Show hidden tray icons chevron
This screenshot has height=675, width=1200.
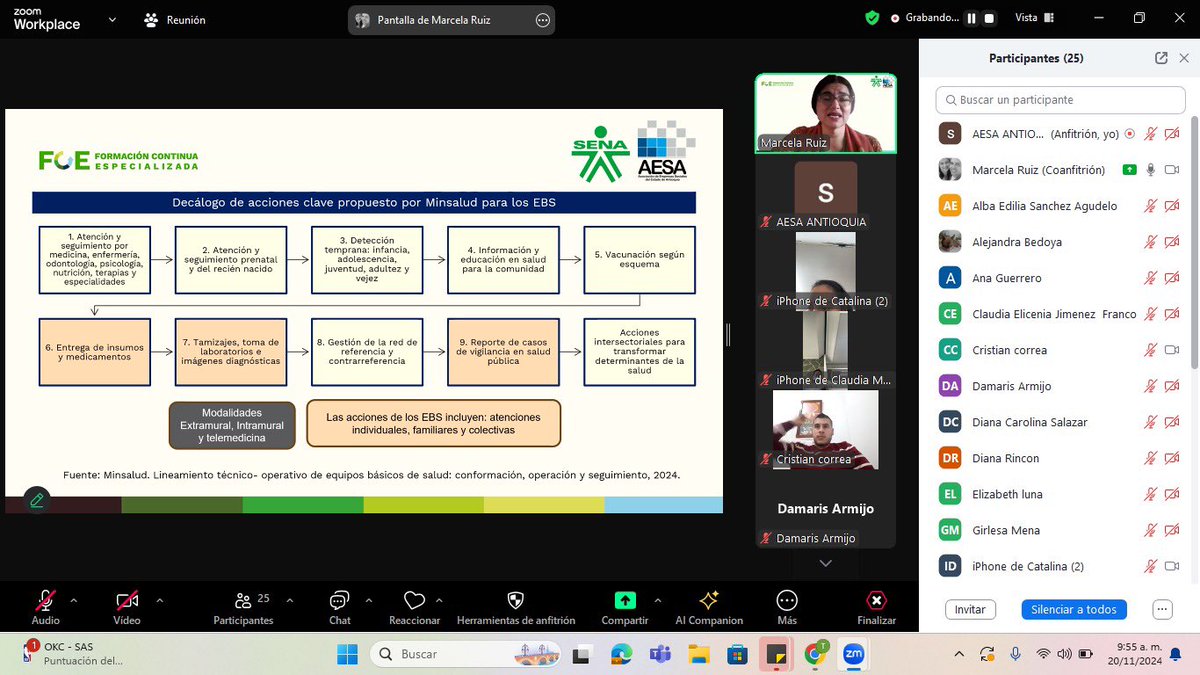(x=960, y=654)
